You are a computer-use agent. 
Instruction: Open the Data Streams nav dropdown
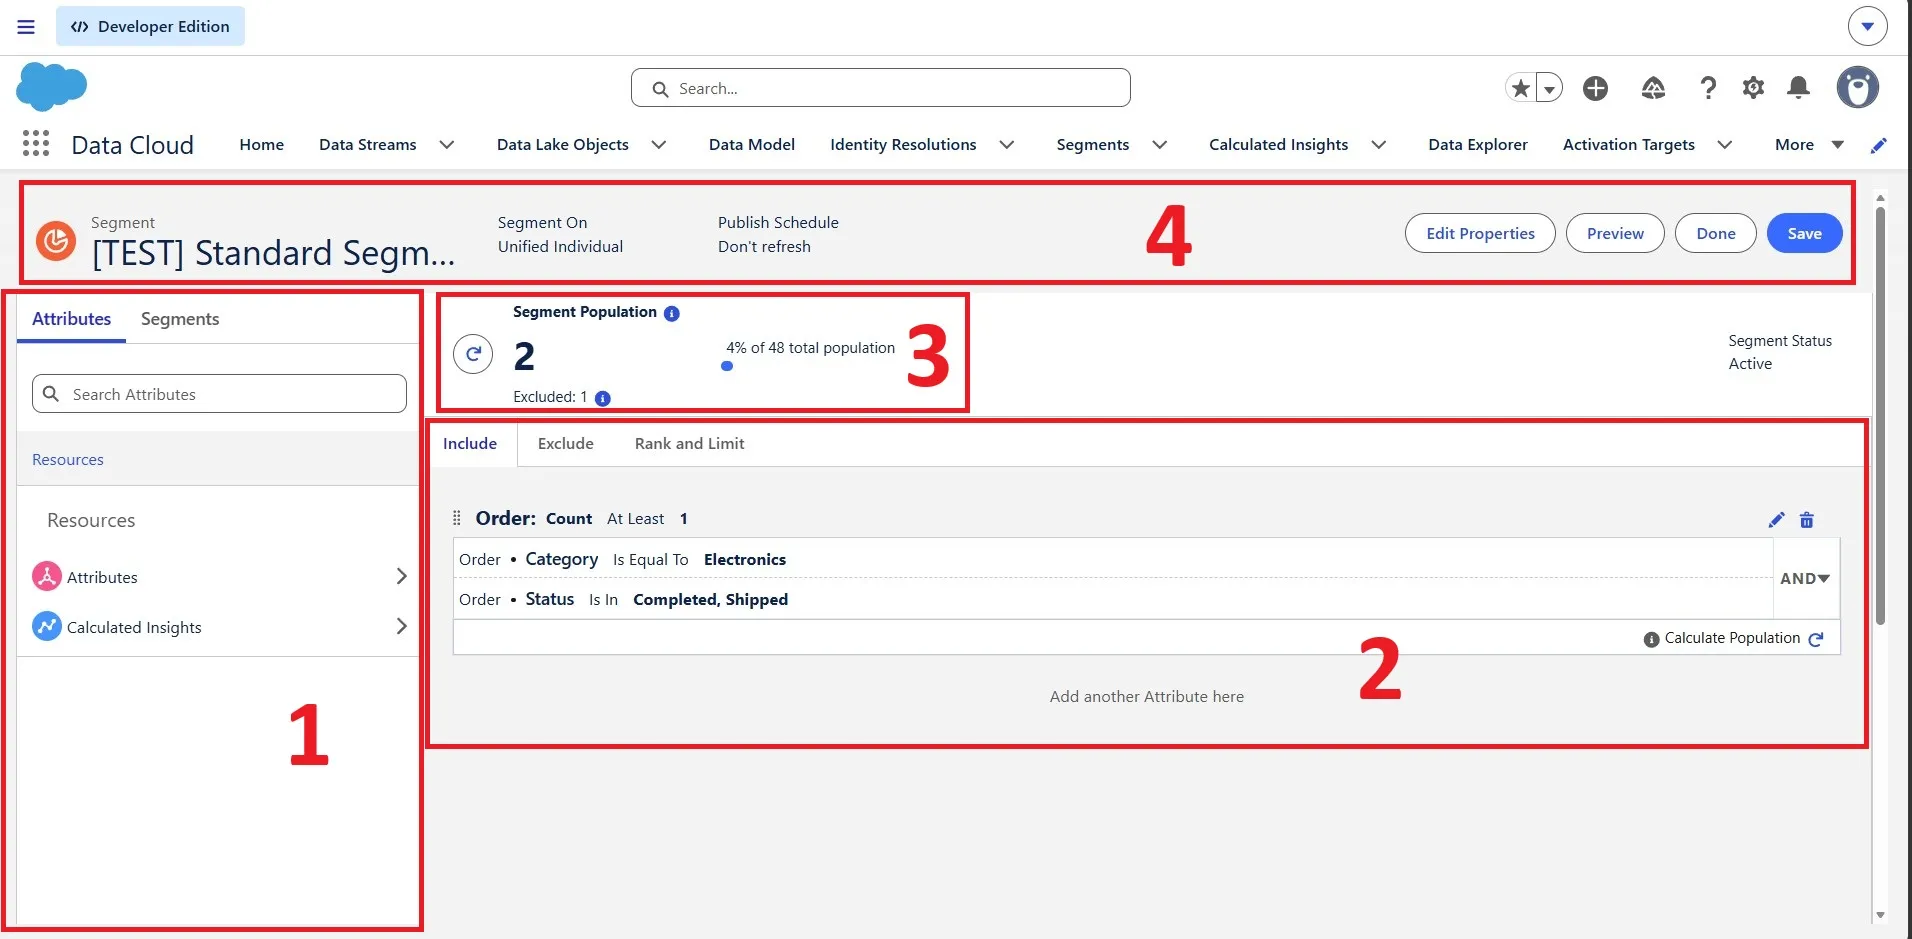pyautogui.click(x=447, y=145)
